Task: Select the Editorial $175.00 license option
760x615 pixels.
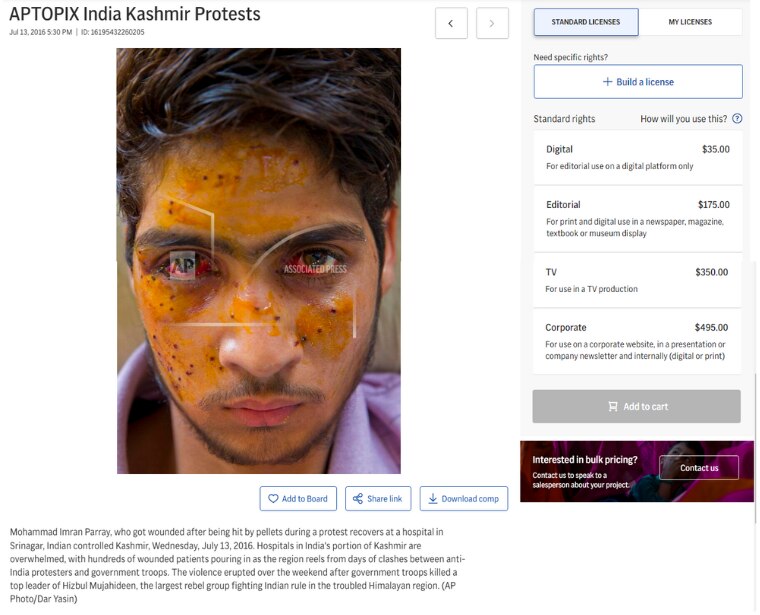Action: (637, 218)
